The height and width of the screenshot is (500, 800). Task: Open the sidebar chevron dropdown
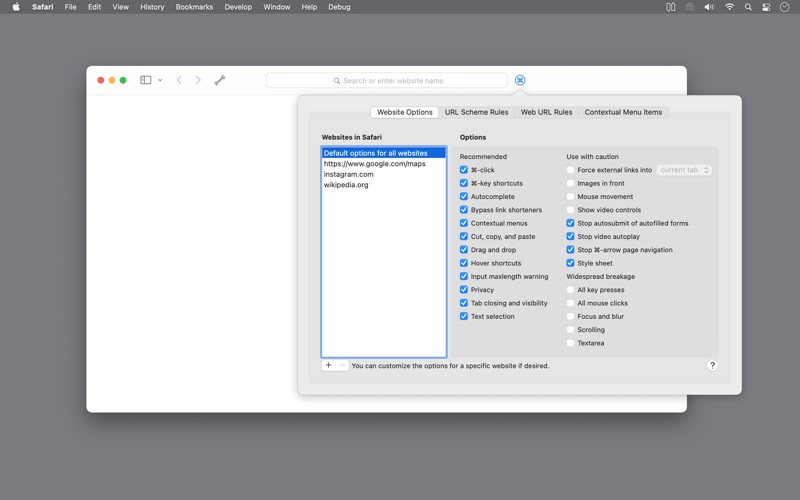coord(160,80)
